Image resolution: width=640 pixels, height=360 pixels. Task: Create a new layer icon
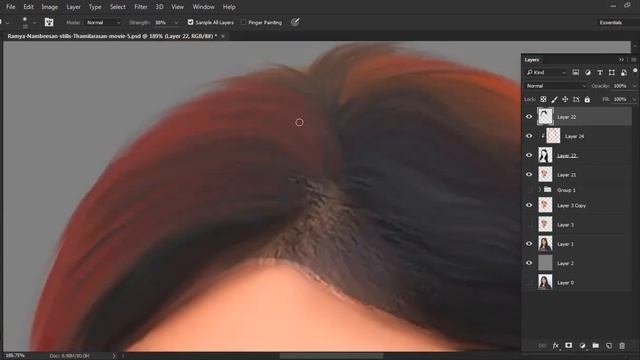coord(609,346)
